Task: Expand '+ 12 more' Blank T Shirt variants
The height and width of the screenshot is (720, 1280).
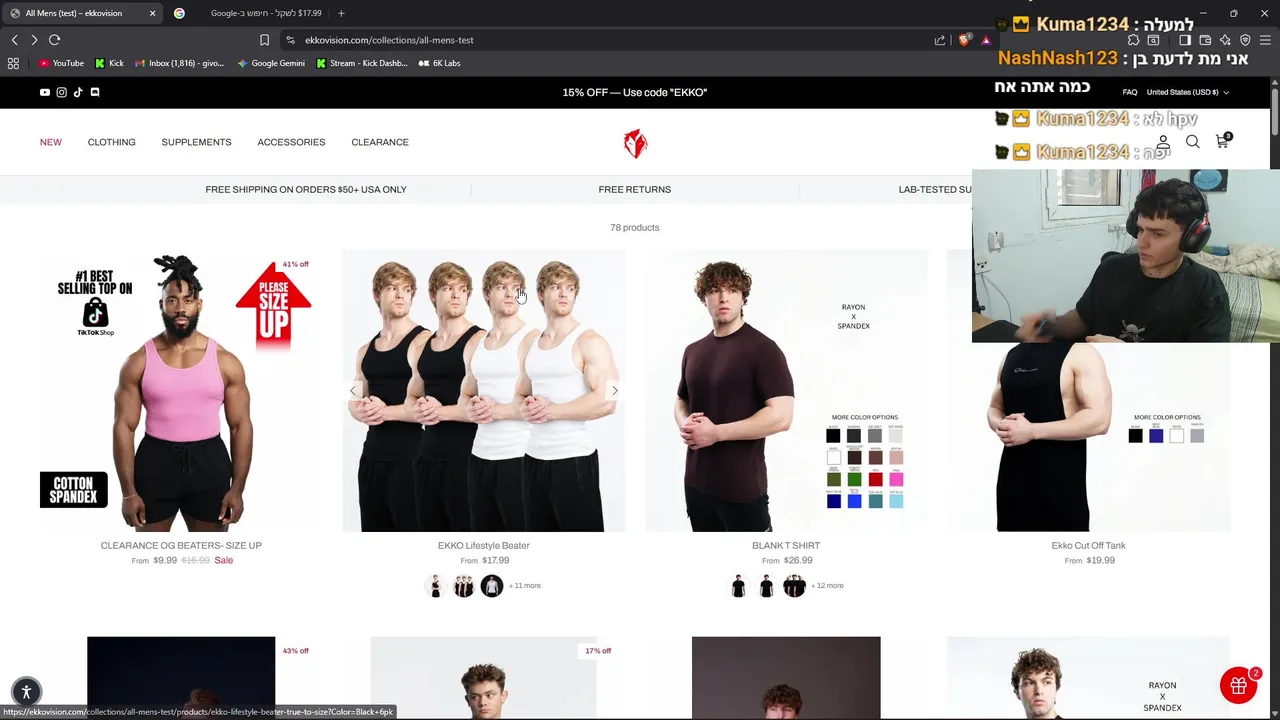Action: click(x=827, y=586)
